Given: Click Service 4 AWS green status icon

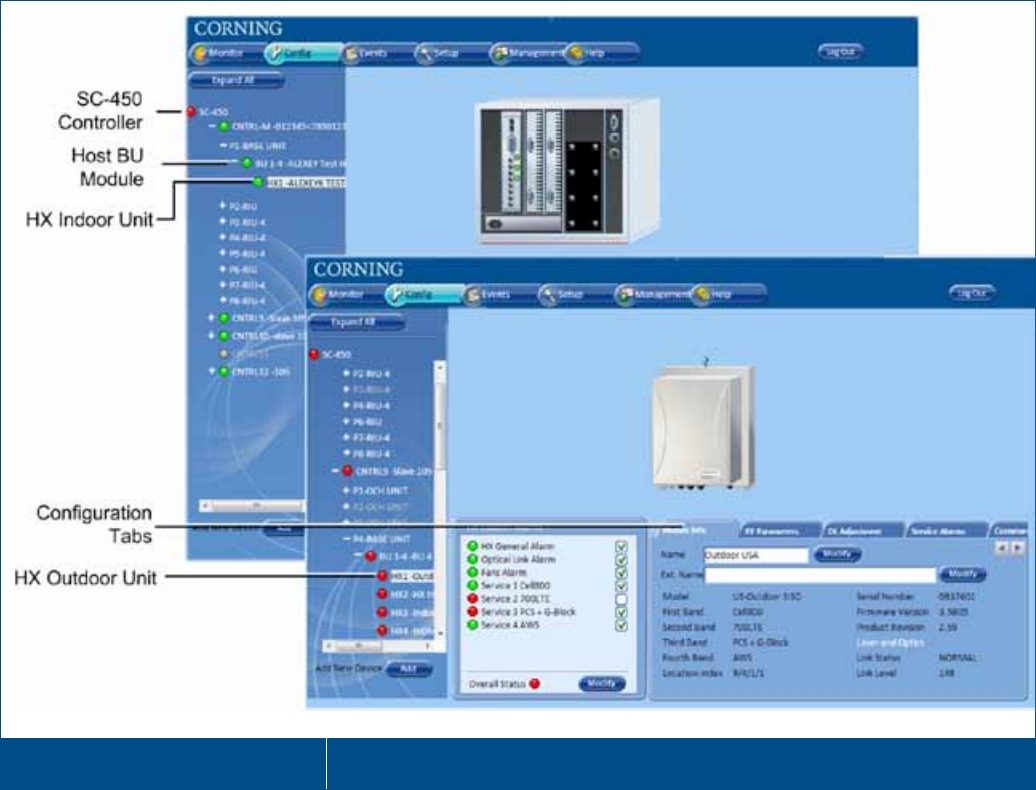Looking at the screenshot, I should [x=472, y=624].
